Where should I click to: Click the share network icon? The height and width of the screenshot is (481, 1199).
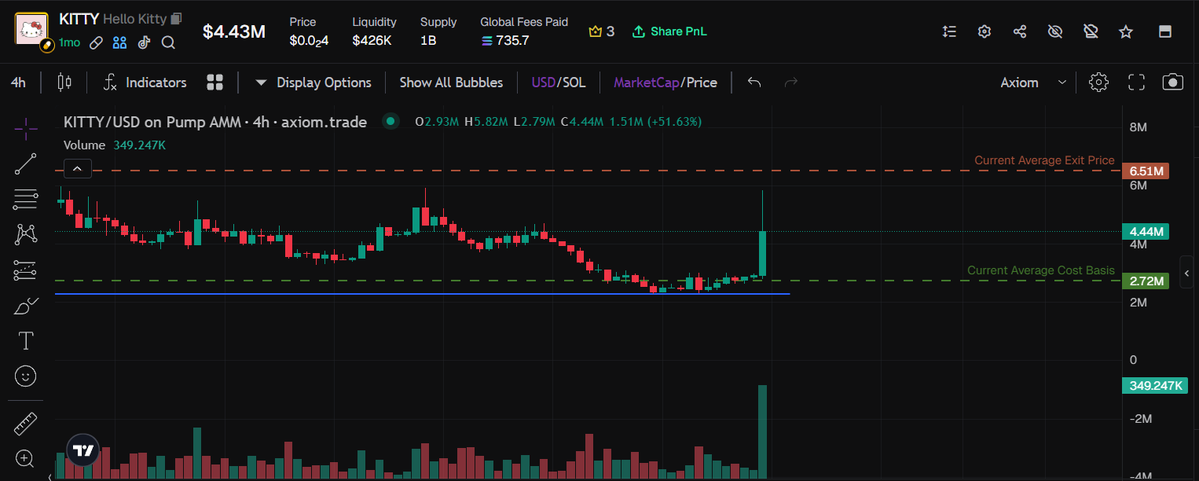tap(1019, 31)
